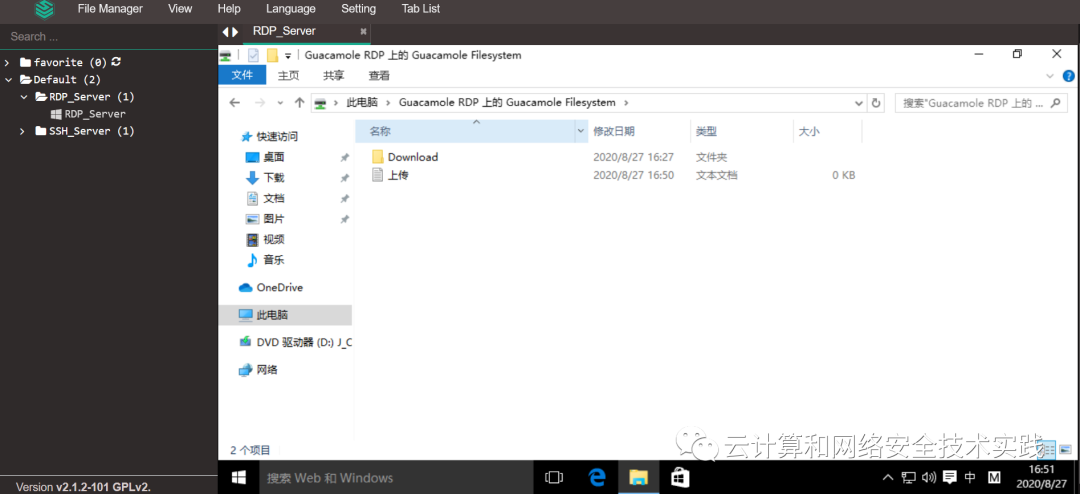This screenshot has width=1080, height=494.
Task: Click the Properties quick access icon
Action: pyautogui.click(x=253, y=55)
